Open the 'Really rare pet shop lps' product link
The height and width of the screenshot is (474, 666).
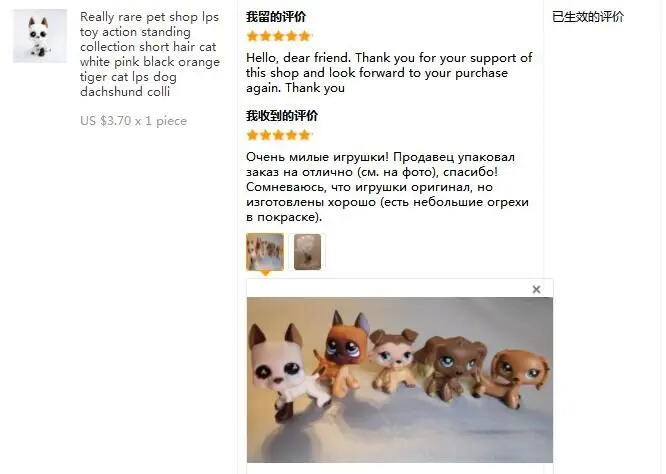click(x=150, y=54)
